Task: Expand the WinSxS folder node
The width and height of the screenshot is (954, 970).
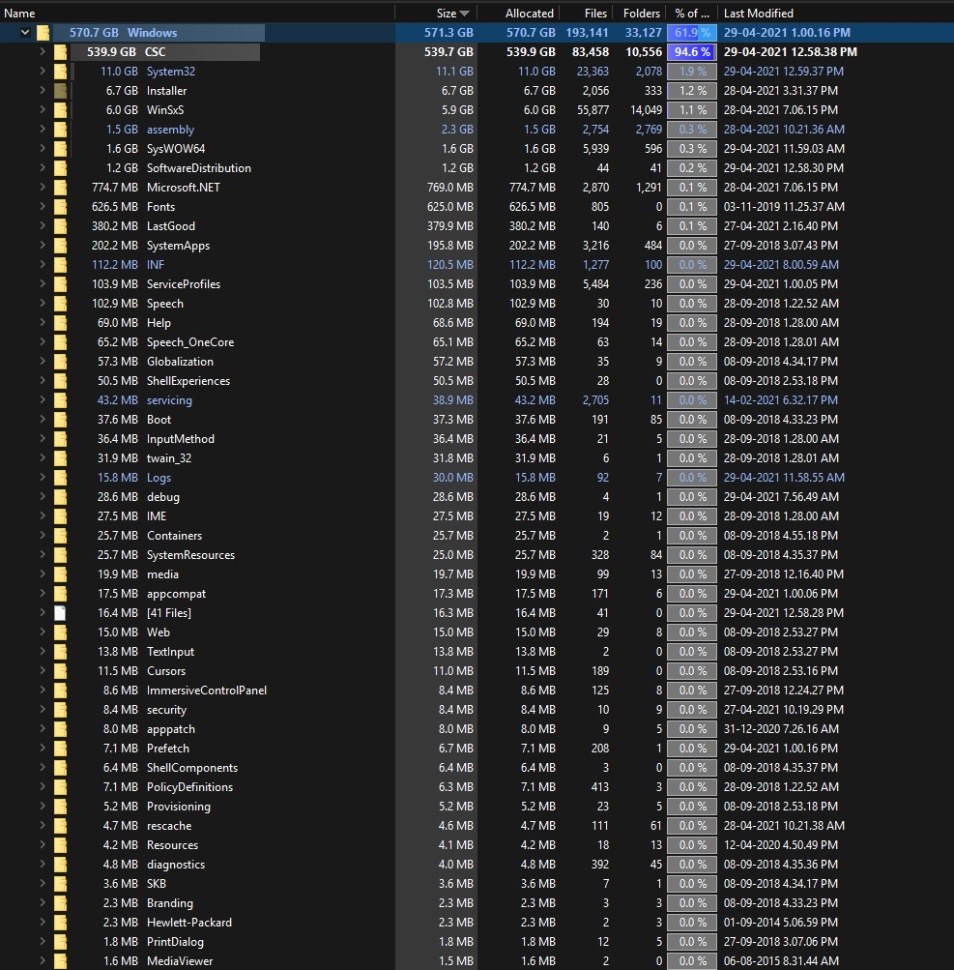Action: pyautogui.click(x=42, y=109)
